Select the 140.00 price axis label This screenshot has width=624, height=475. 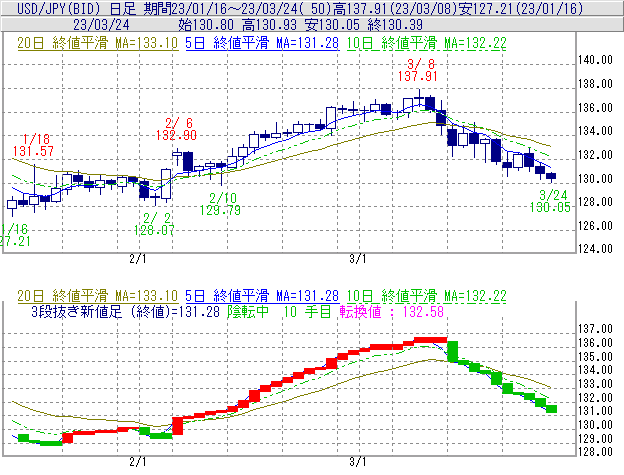[595, 60]
